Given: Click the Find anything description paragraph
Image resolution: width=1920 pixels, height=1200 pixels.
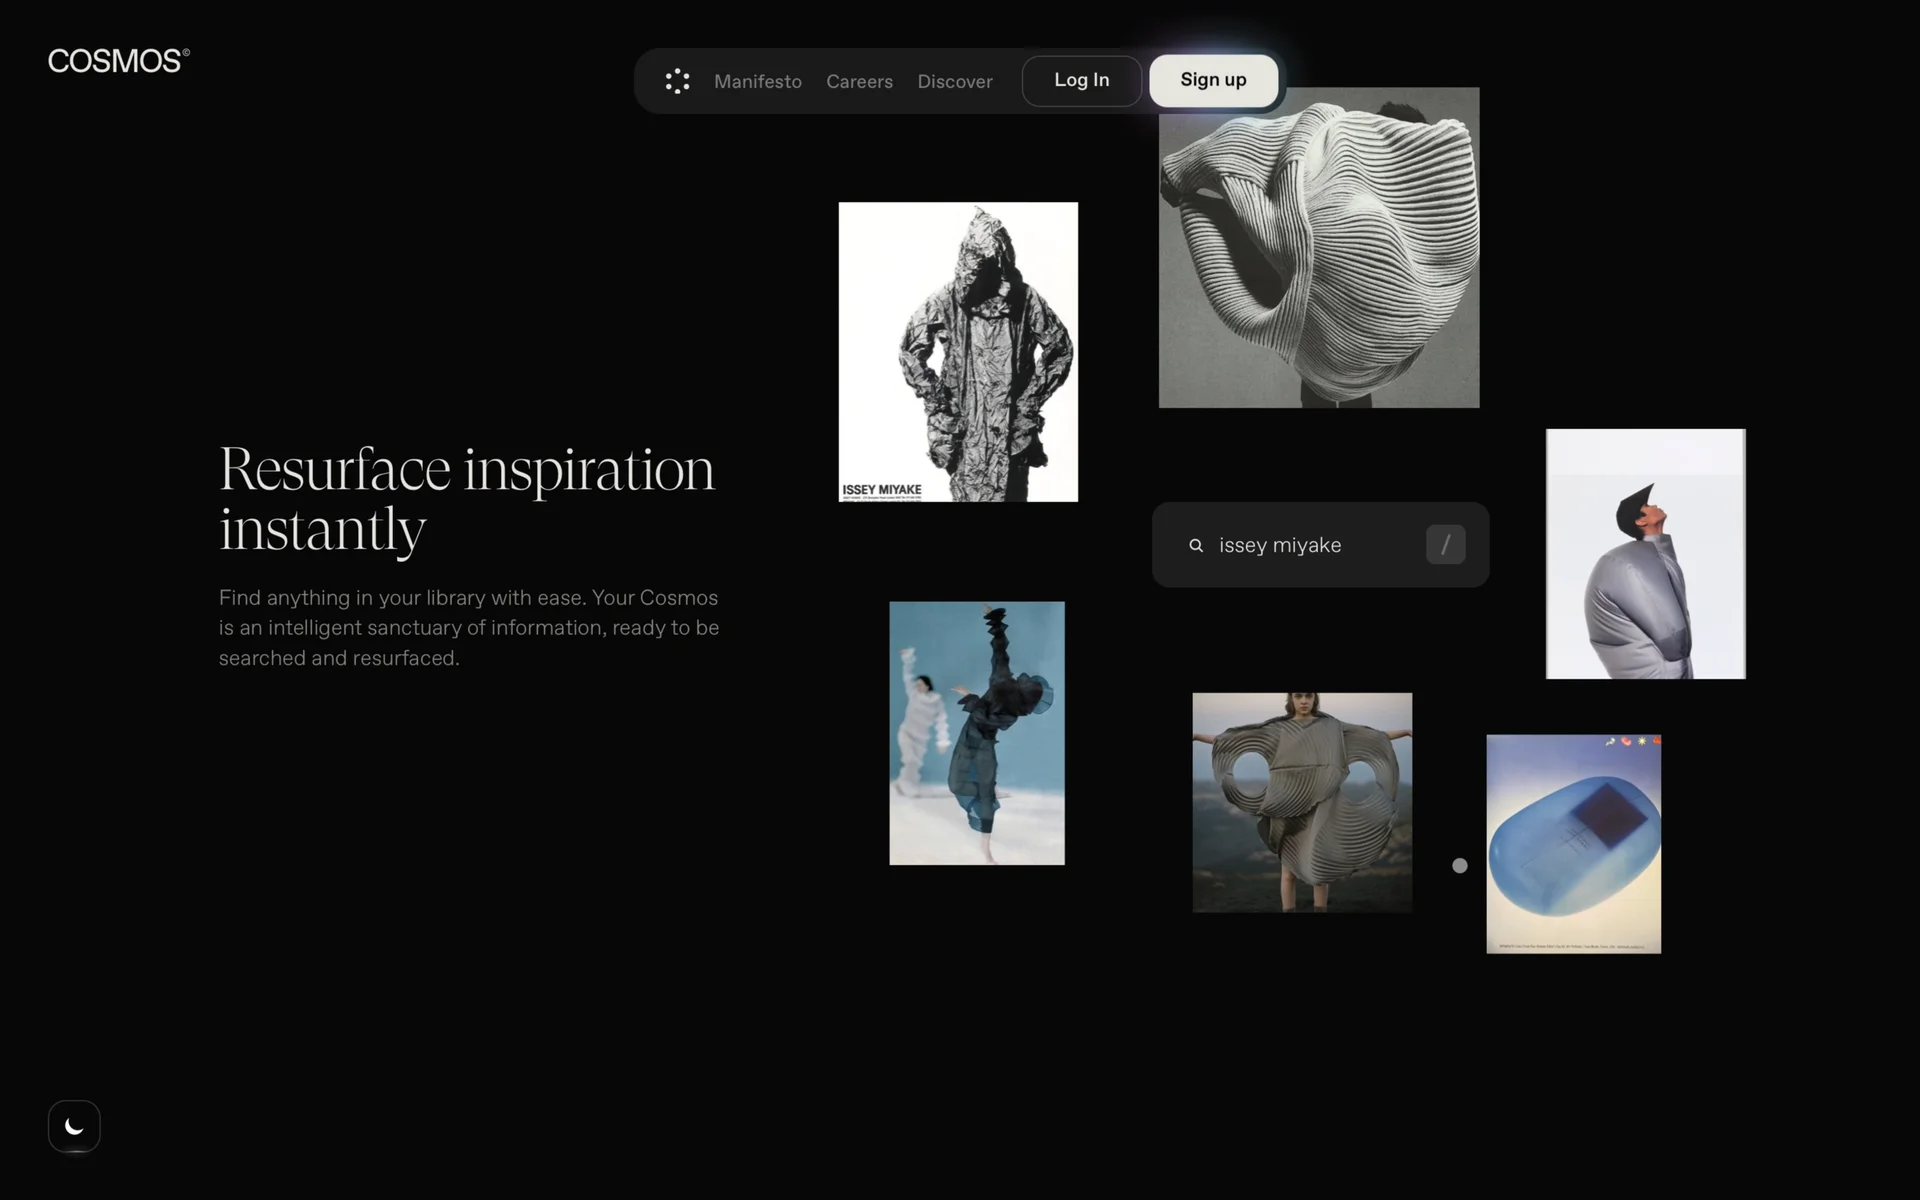Looking at the screenshot, I should 468,627.
